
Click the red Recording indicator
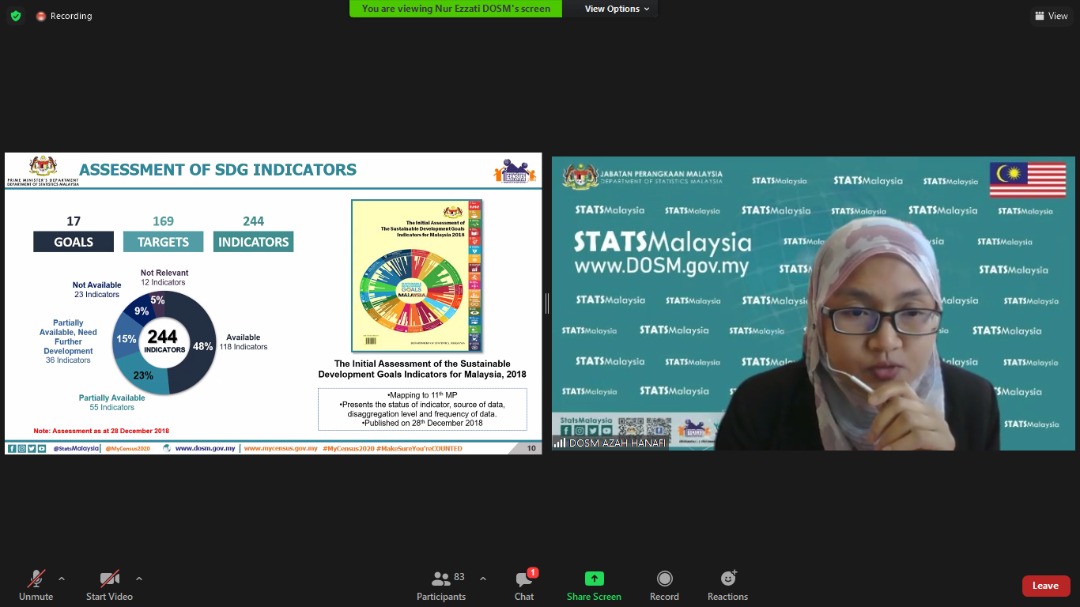(64, 16)
